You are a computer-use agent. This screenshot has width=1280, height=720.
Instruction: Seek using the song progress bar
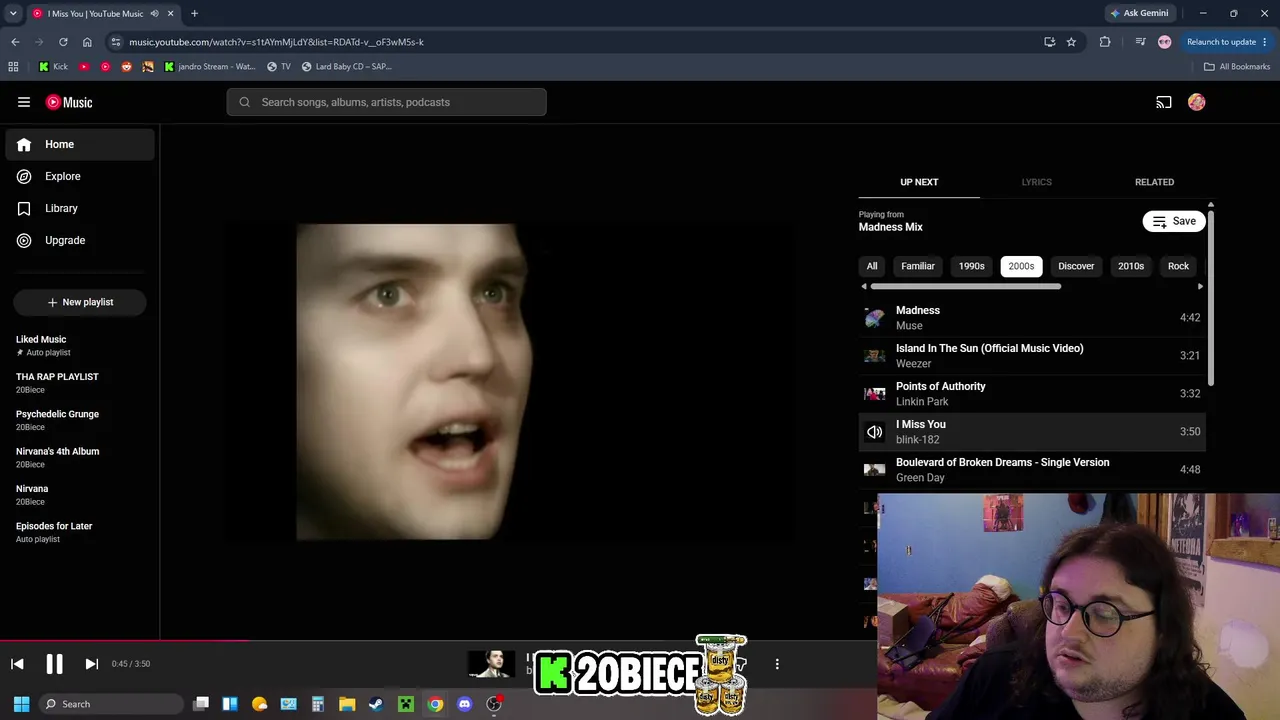438,640
